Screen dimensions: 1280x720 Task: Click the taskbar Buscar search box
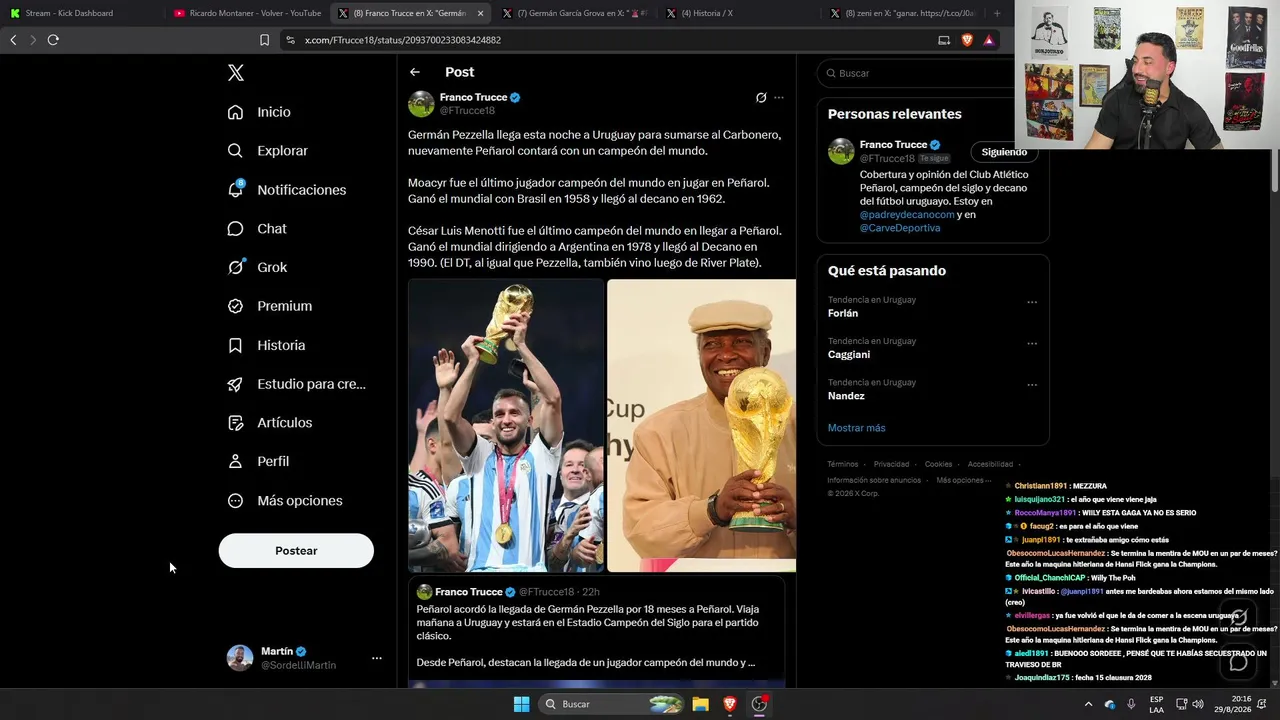[611, 704]
